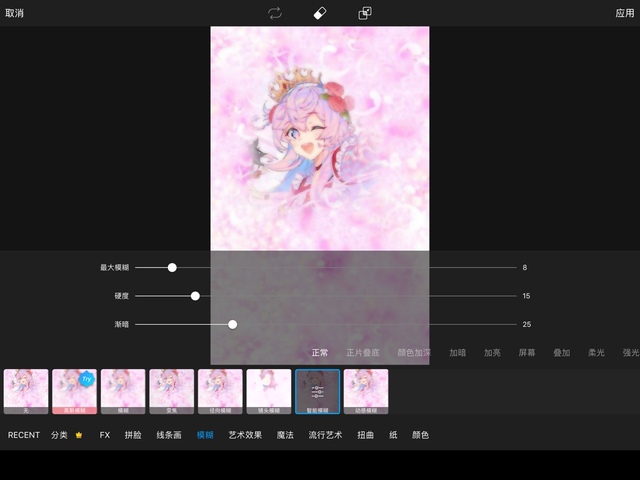Screen dimensions: 640x480
Task: Cancel editing with 取消
Action: pyautogui.click(x=14, y=13)
